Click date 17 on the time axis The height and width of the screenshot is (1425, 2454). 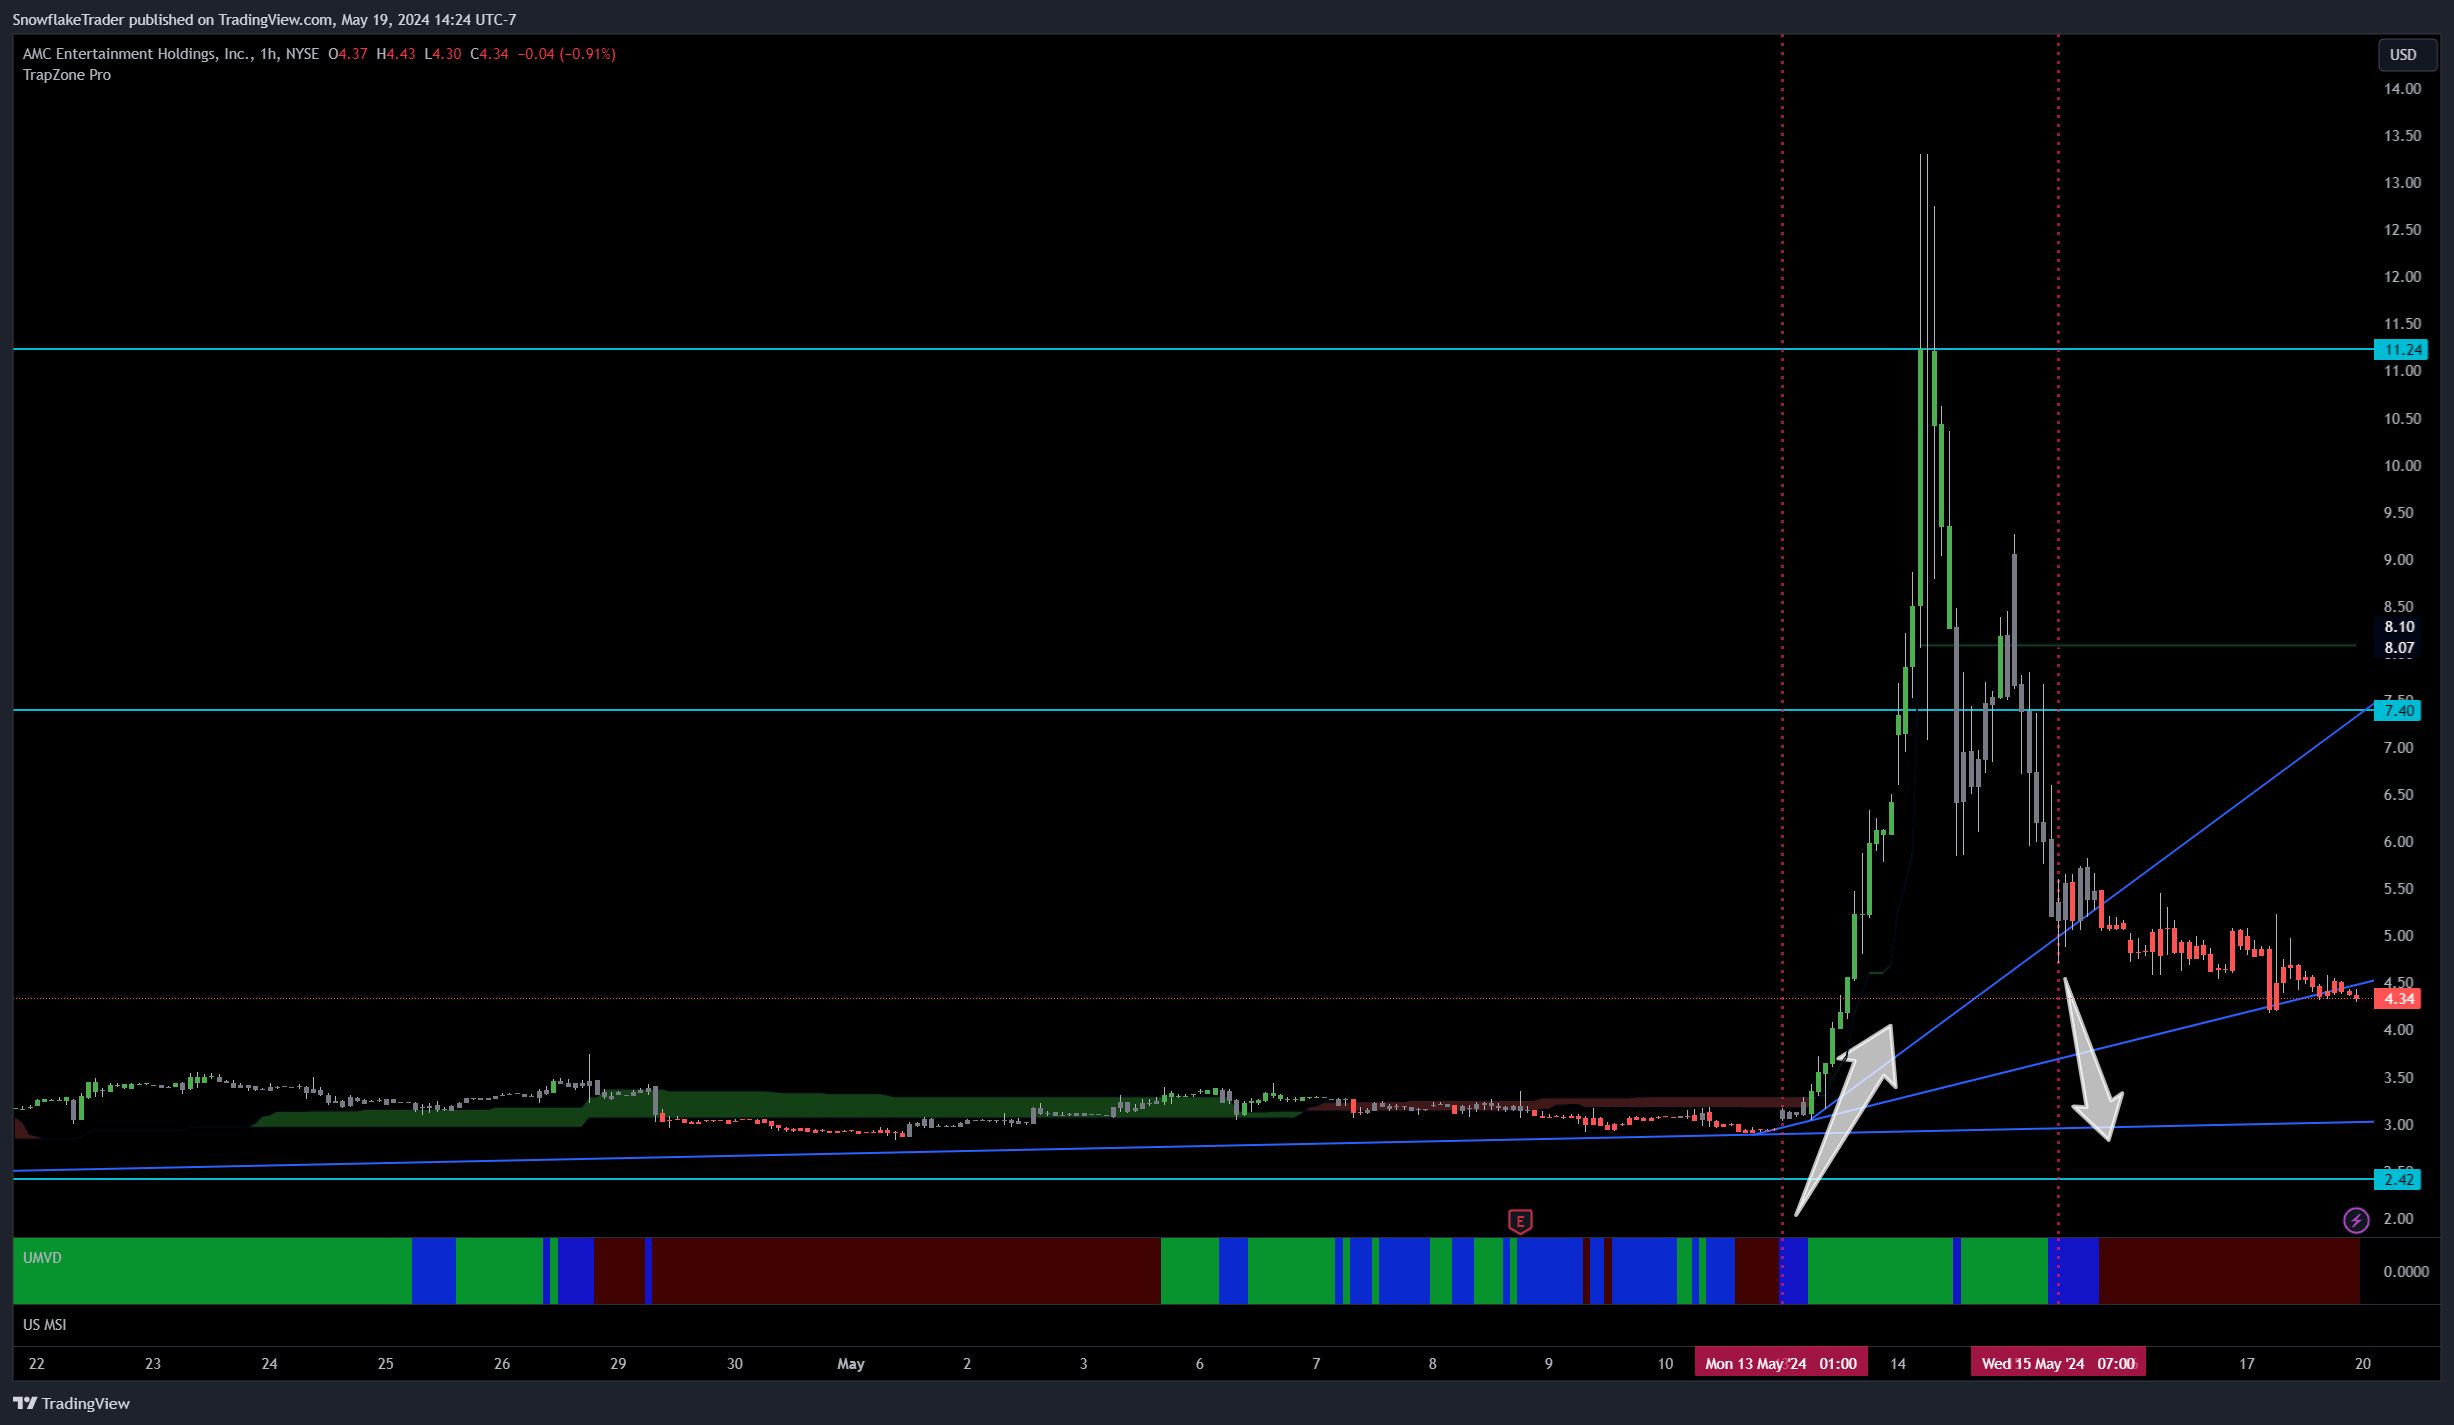tap(2246, 1364)
